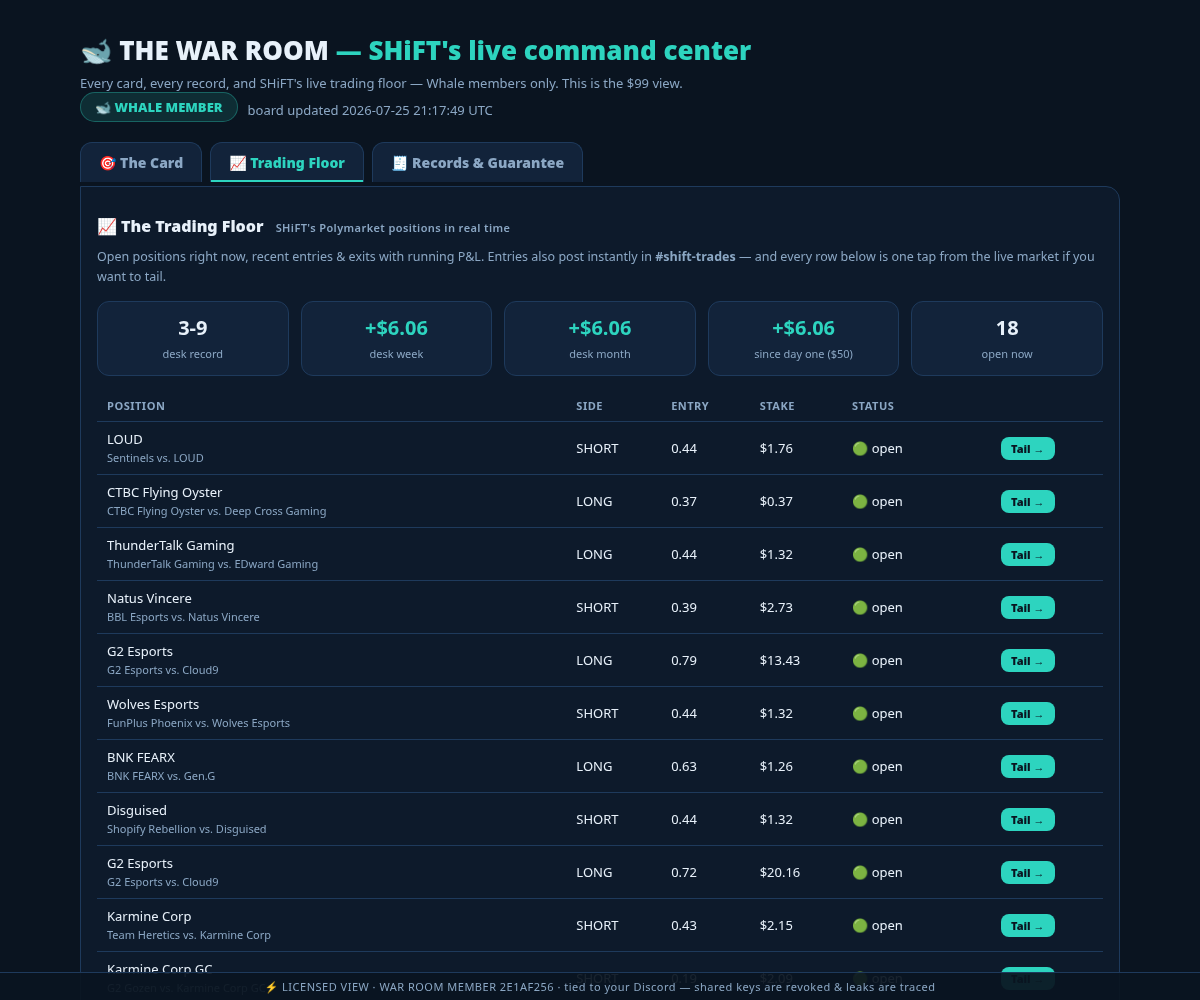Viewport: 1200px width, 1000px height.
Task: Click ThunderTalk Gaming vs. EDward Gaming text
Action: 212,564
